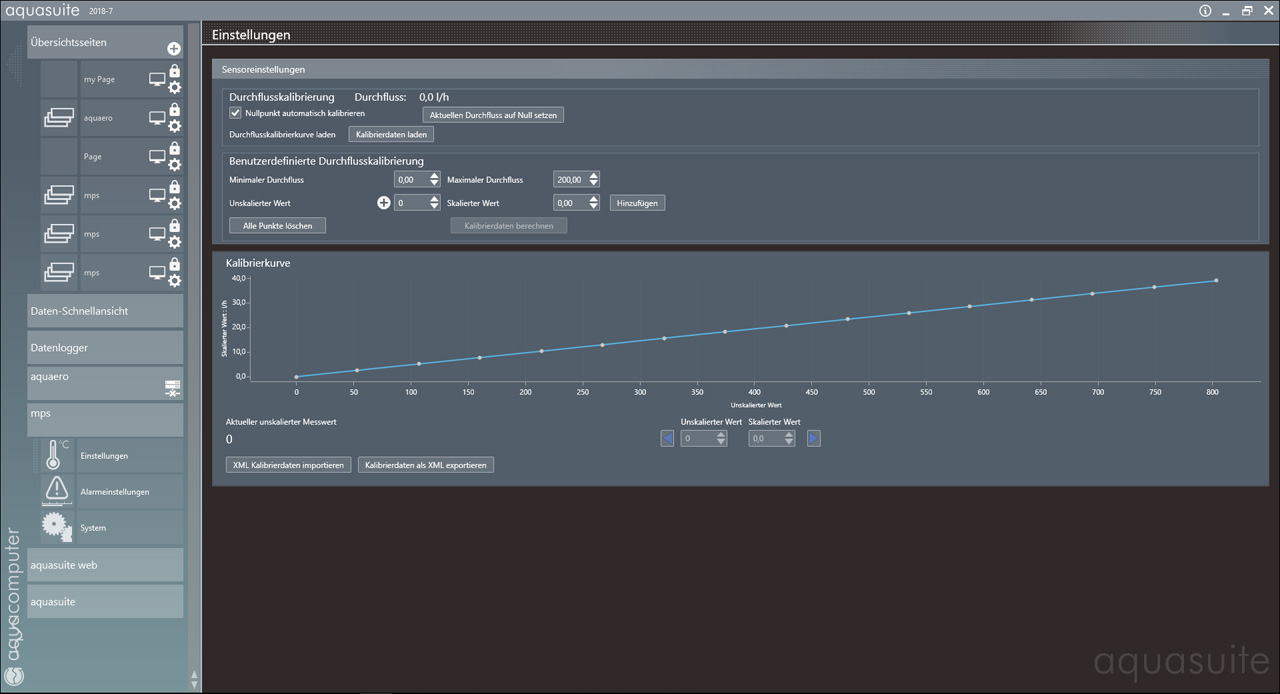Open gear settings in the Page row

click(174, 165)
